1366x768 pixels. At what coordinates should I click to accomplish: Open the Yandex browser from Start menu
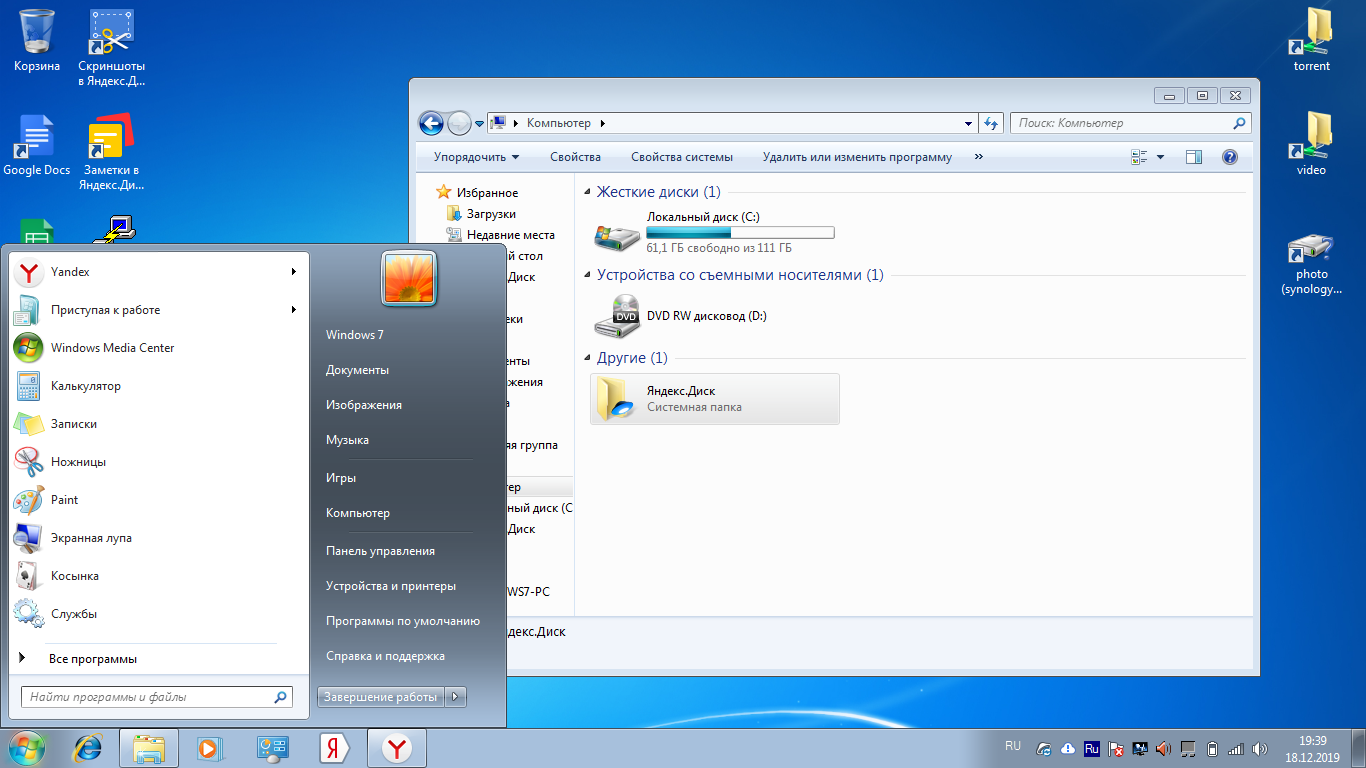(x=70, y=272)
